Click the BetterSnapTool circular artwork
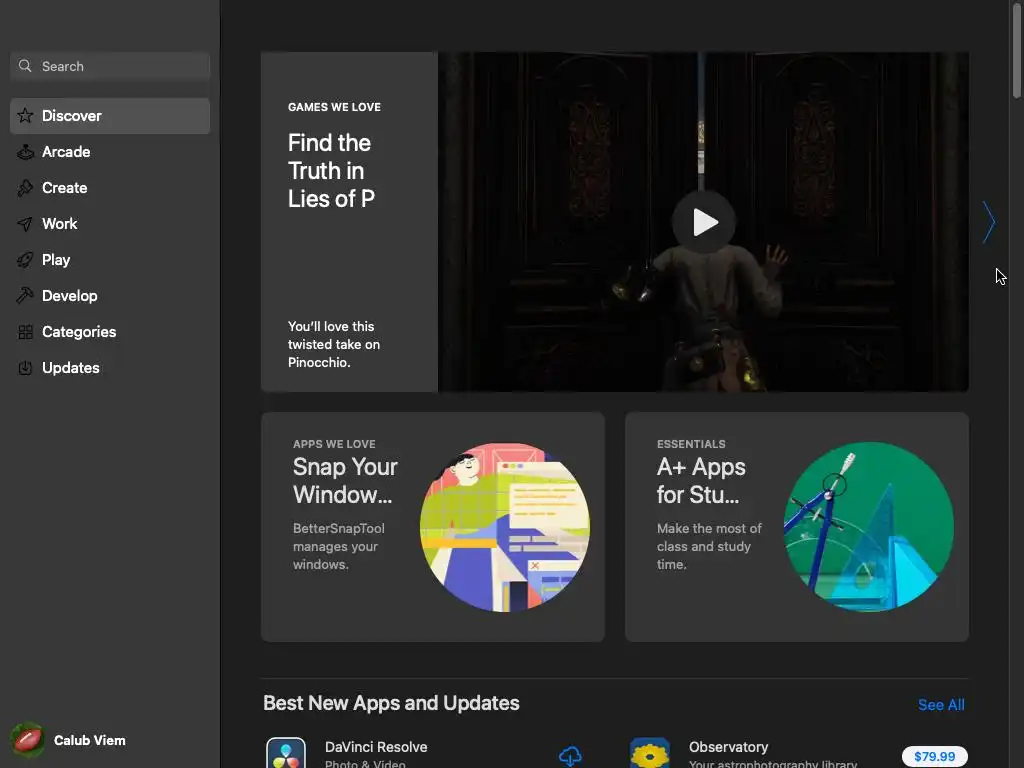 coord(505,527)
